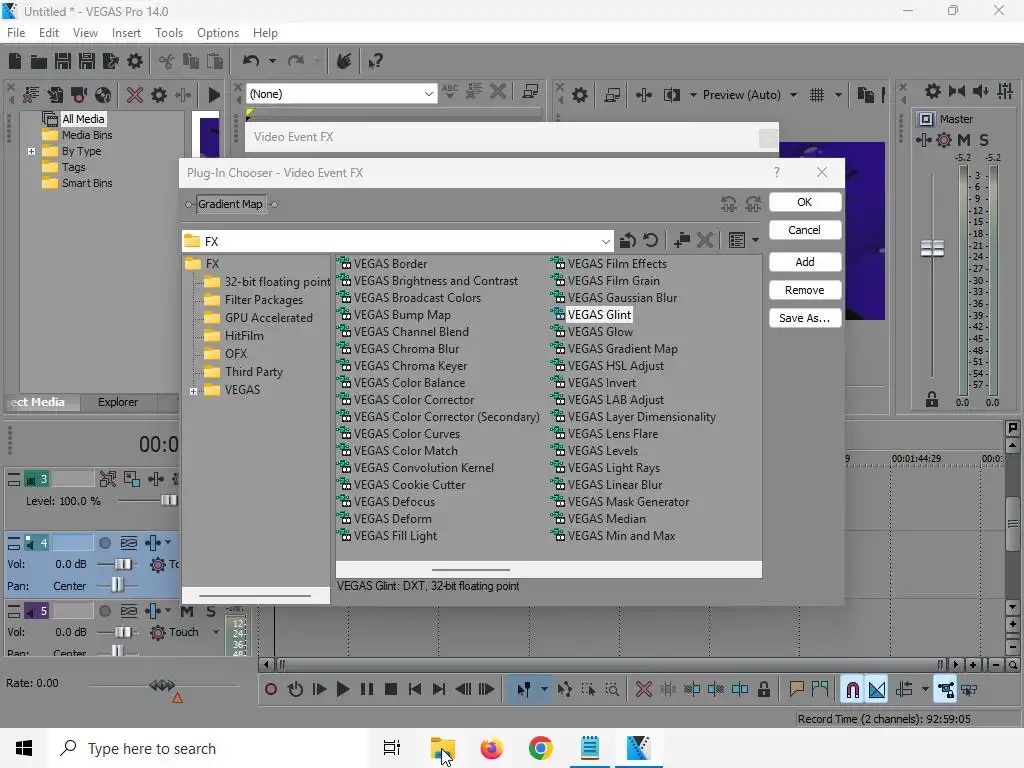The image size is (1024, 768).
Task: Click the Stop button in transport bar
Action: 391,689
